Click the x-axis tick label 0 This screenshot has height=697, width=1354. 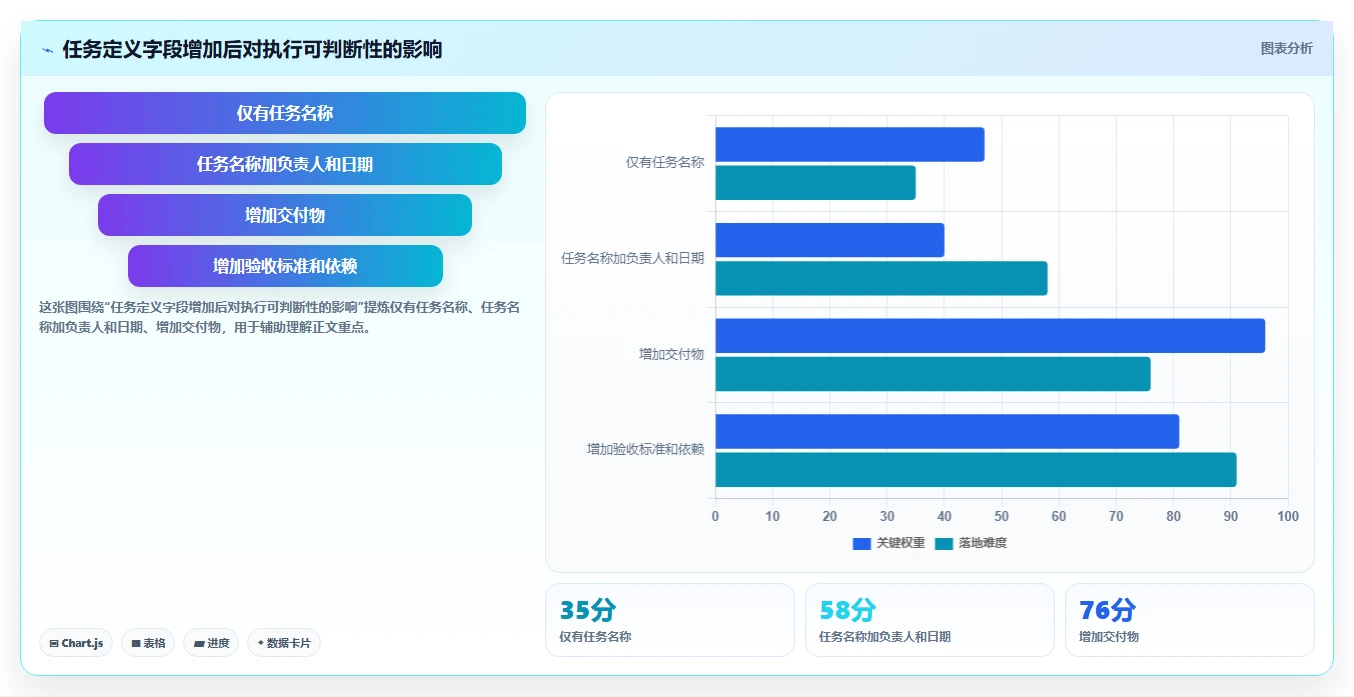point(715,516)
